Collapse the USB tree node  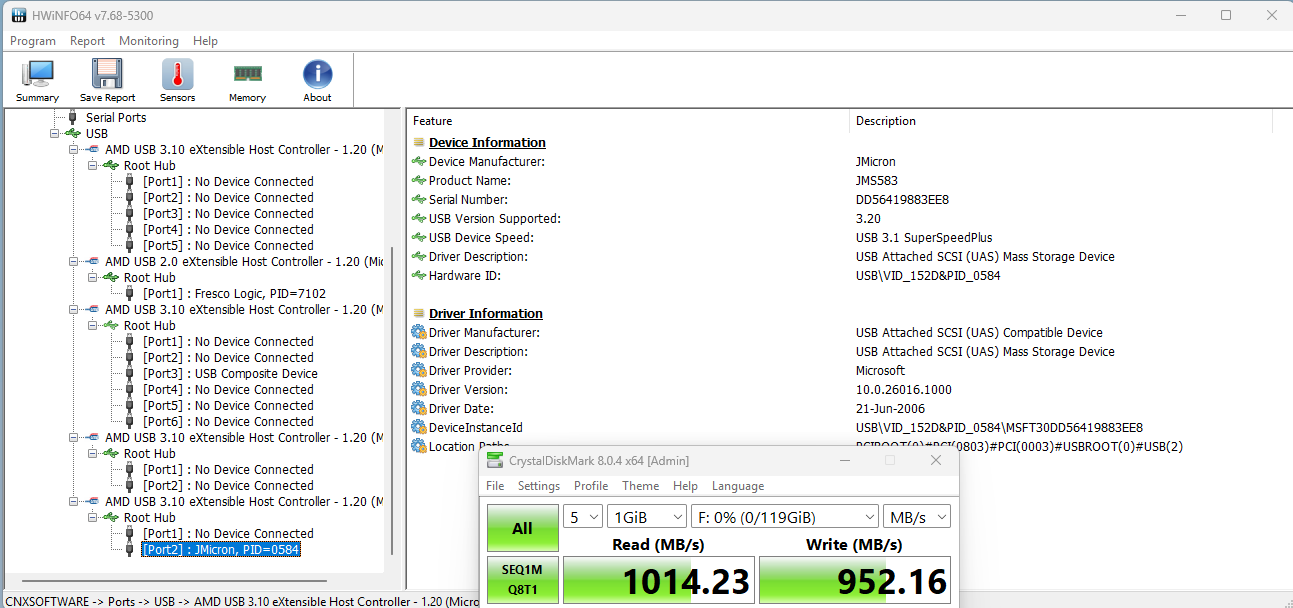(55, 133)
